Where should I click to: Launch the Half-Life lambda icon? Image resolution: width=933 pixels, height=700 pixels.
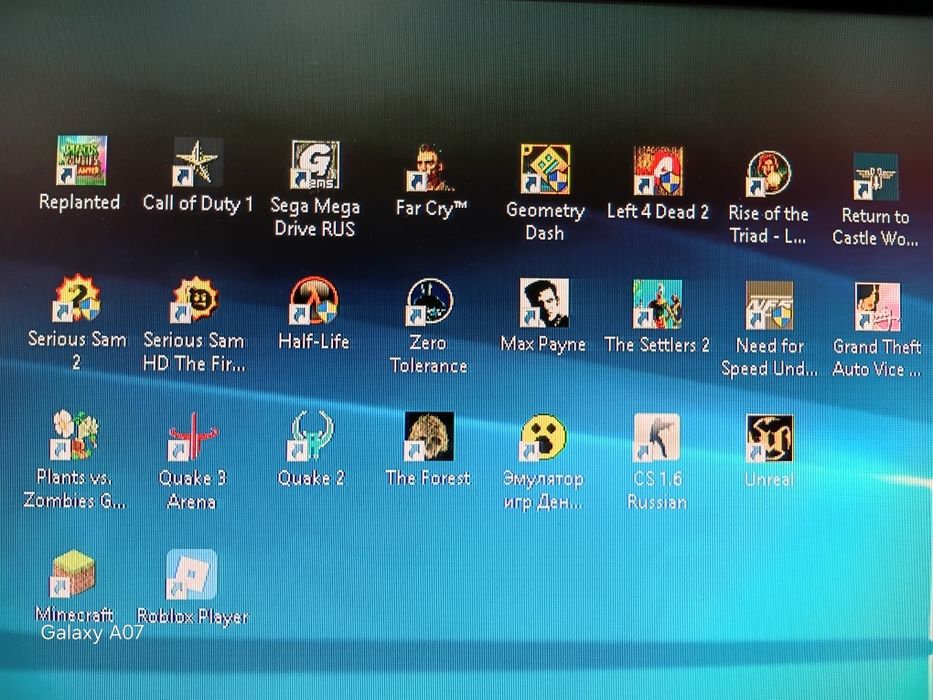click(314, 301)
